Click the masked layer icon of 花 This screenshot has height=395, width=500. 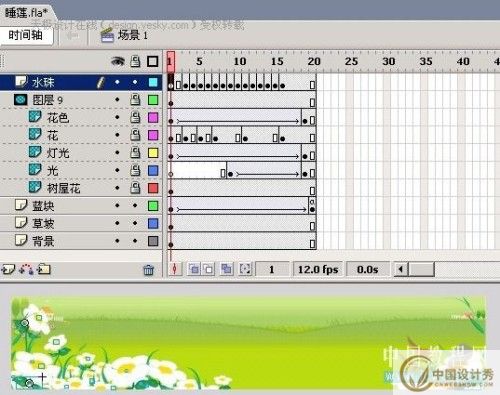35,135
